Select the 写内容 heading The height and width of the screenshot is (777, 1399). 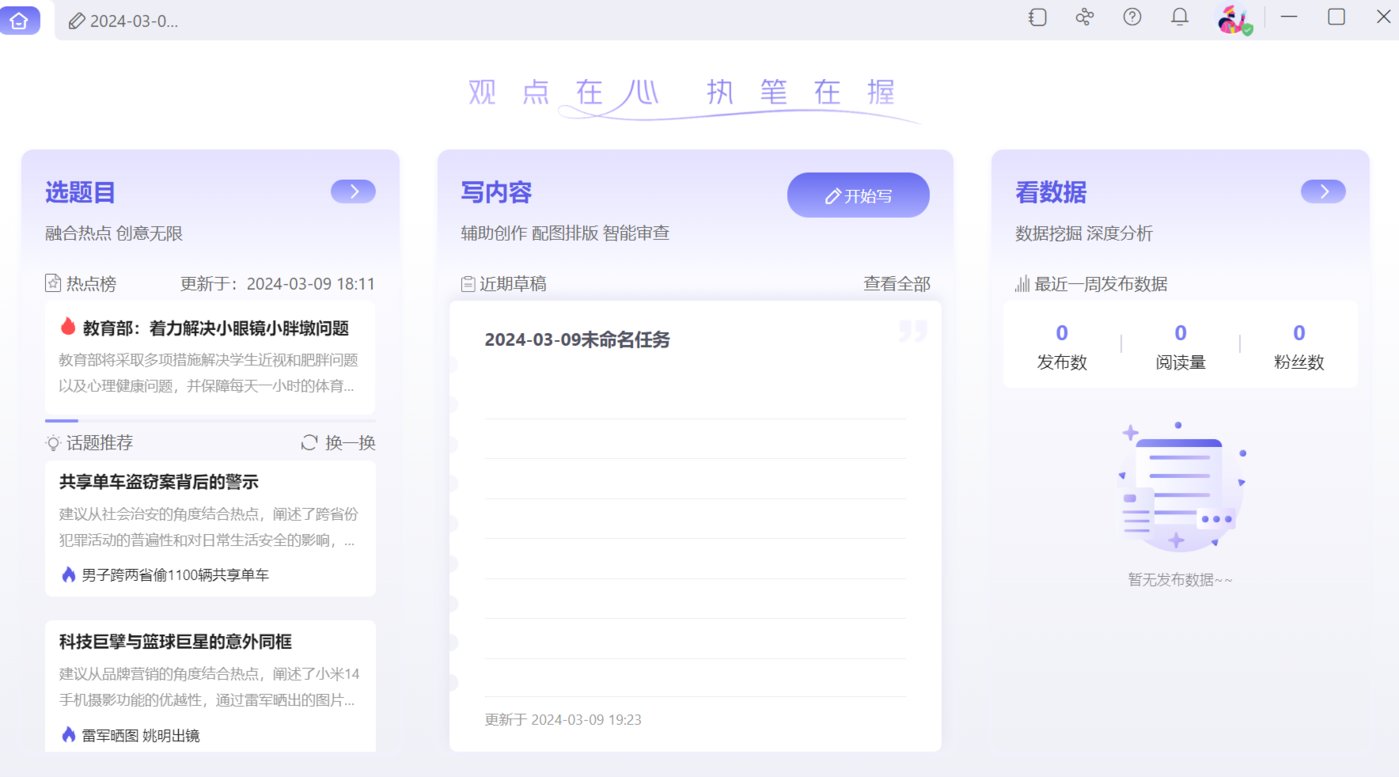(x=496, y=192)
